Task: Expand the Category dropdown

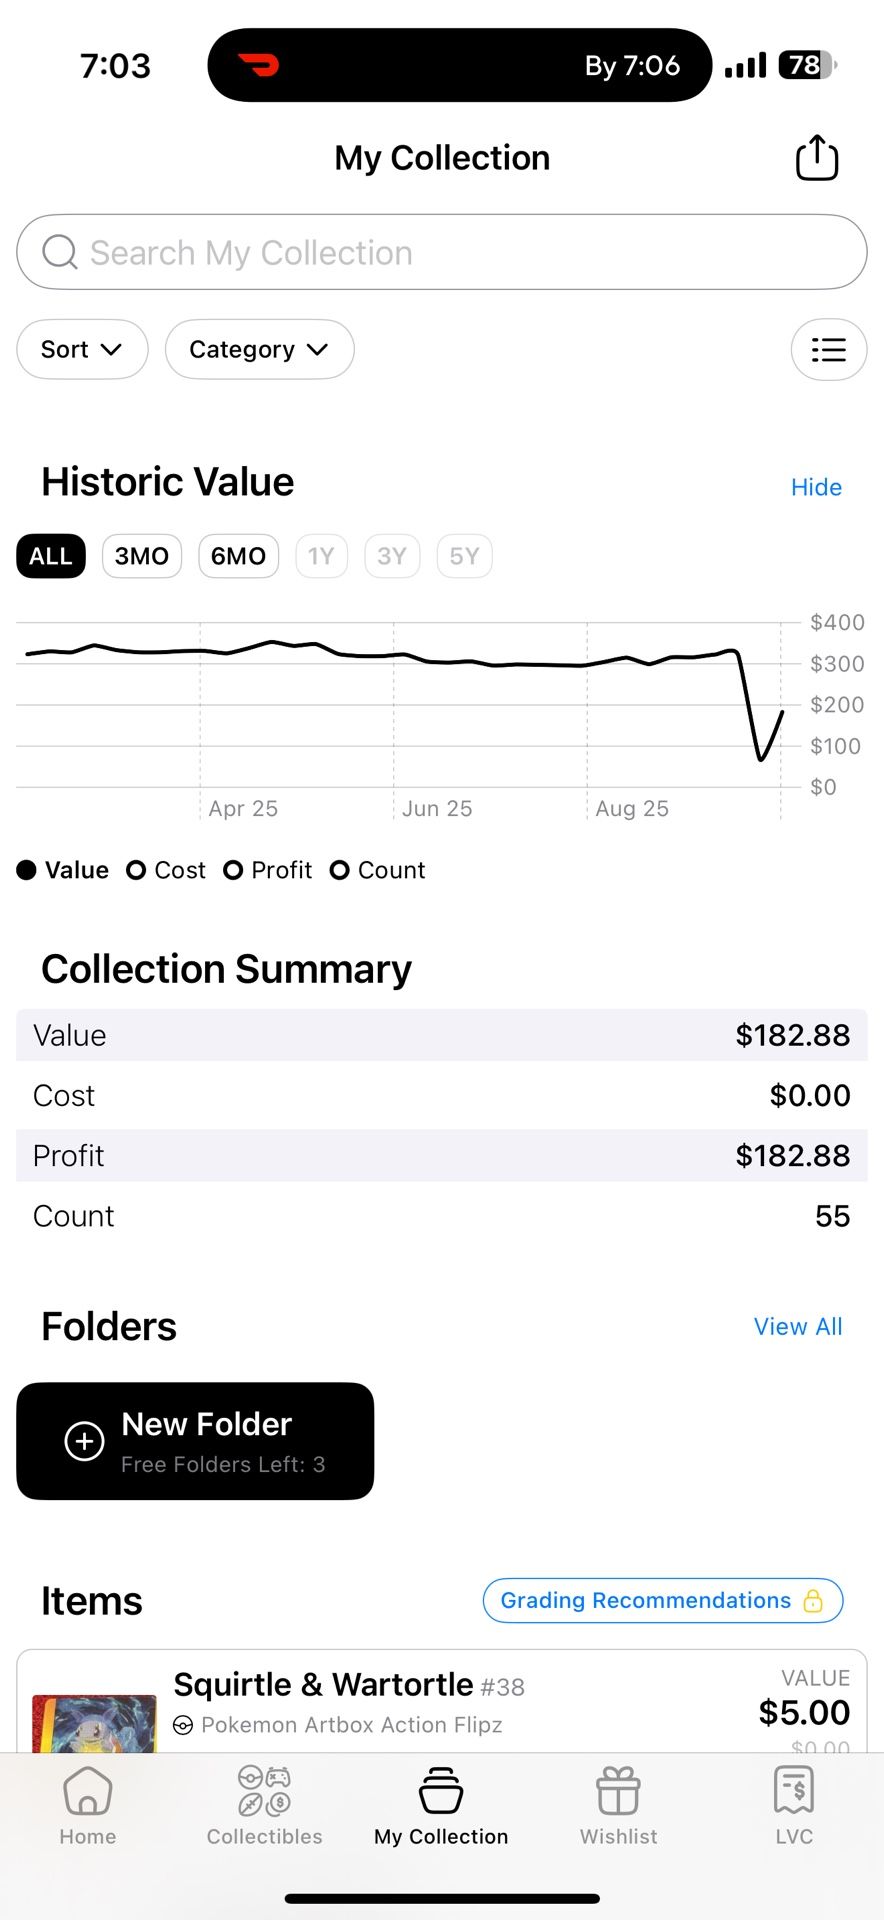Action: point(259,350)
